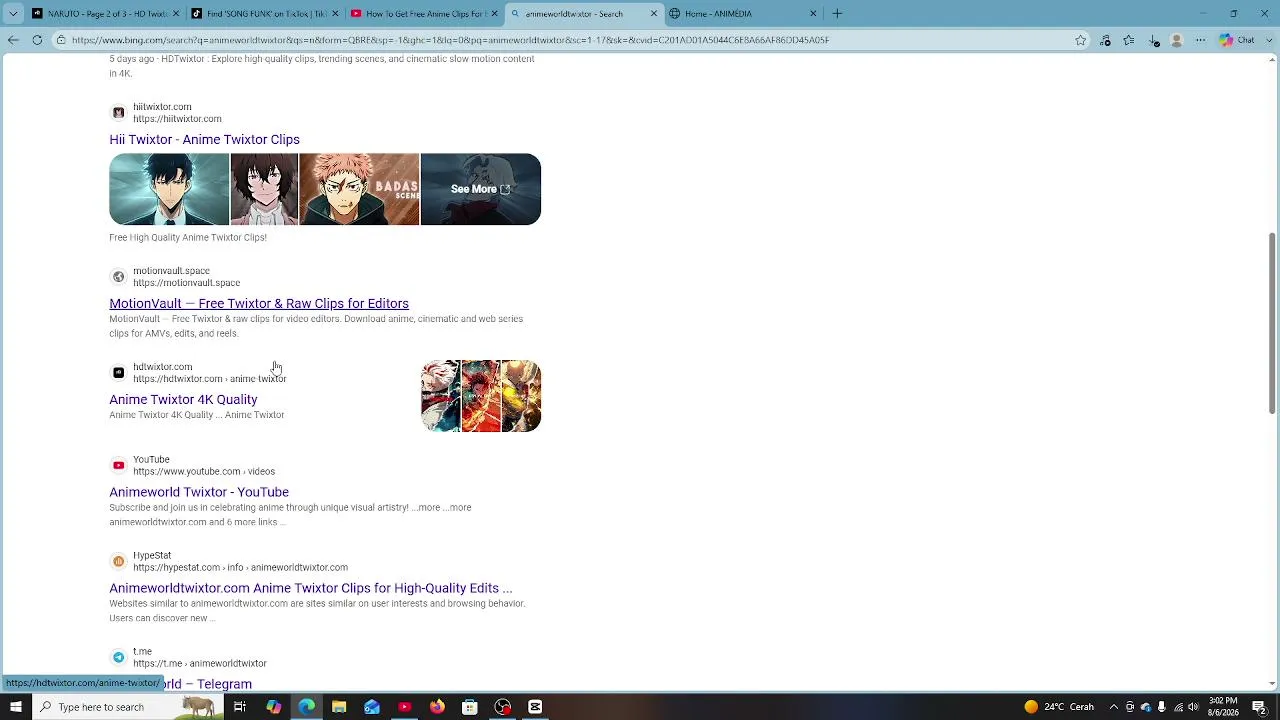Click the browser back arrow
The height and width of the screenshot is (720, 1280).
point(13,40)
